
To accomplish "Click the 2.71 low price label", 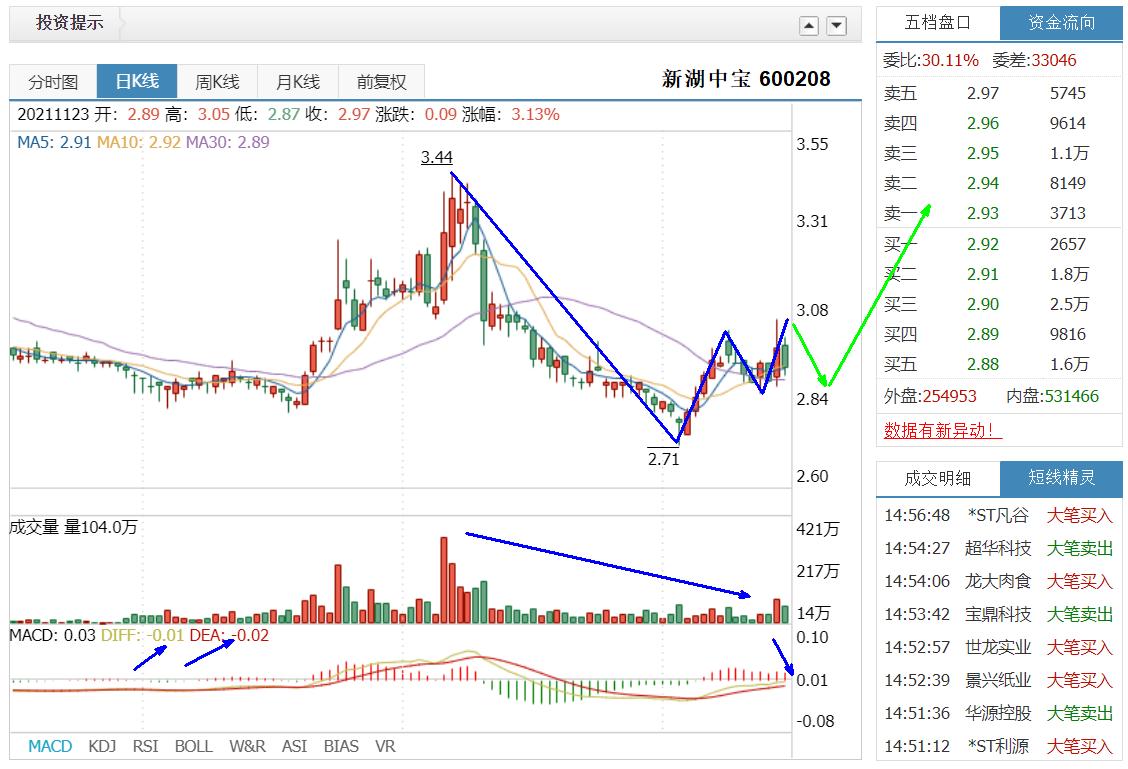I will pyautogui.click(x=663, y=458).
